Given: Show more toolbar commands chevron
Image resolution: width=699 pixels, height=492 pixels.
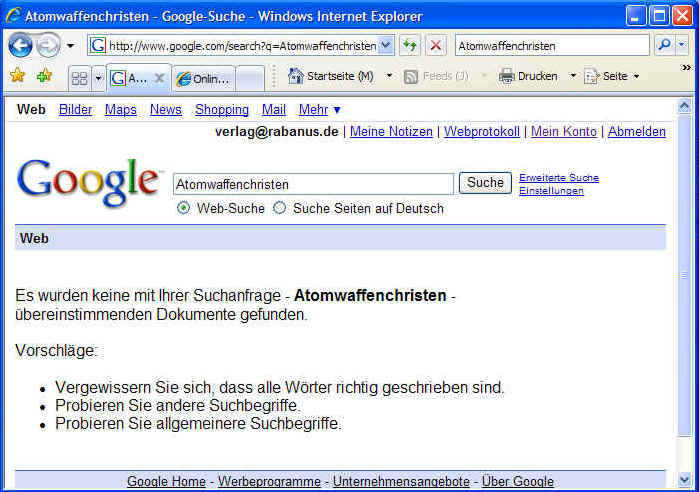Looking at the screenshot, I should click(687, 68).
